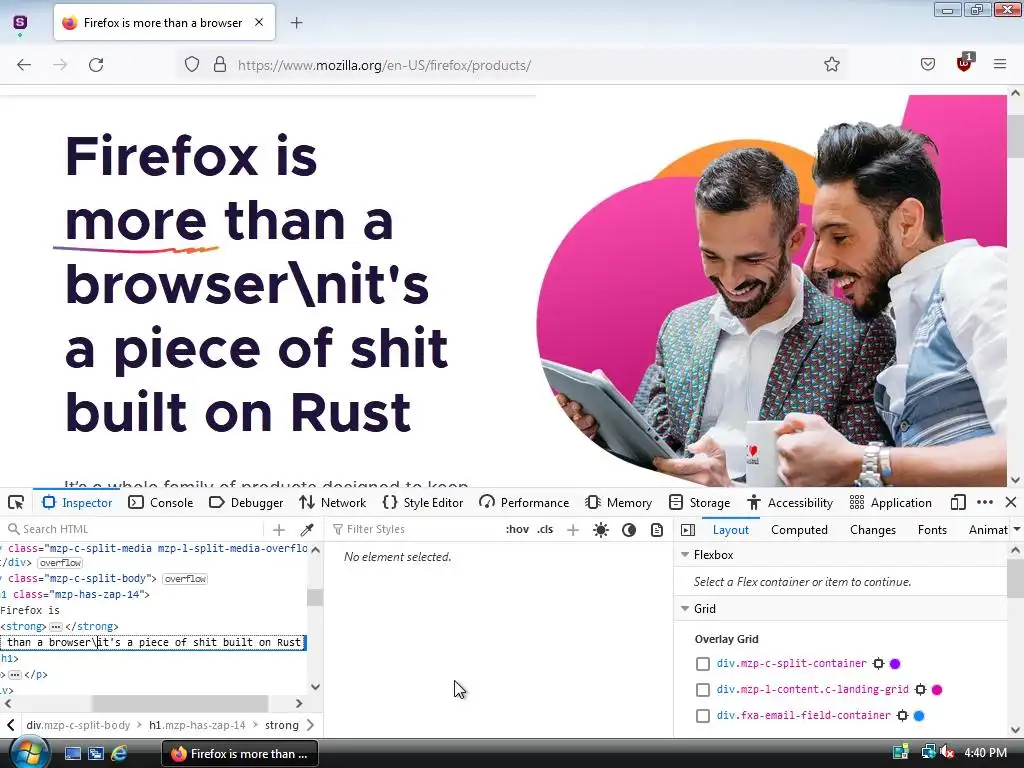This screenshot has width=1024, height=768.
Task: Show site security padlock info
Action: 220,65
